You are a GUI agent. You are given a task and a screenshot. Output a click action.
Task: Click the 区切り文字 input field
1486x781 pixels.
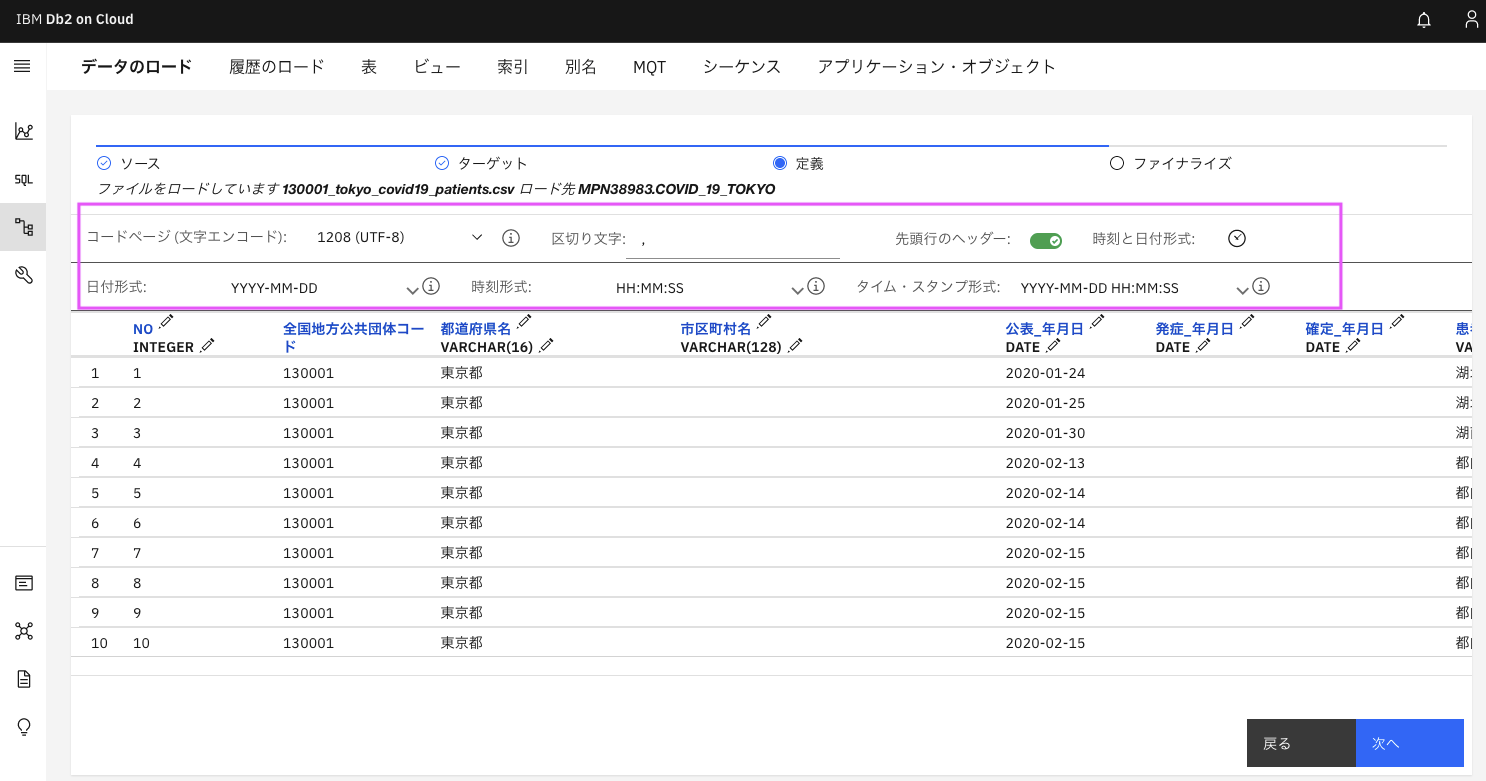pos(733,240)
